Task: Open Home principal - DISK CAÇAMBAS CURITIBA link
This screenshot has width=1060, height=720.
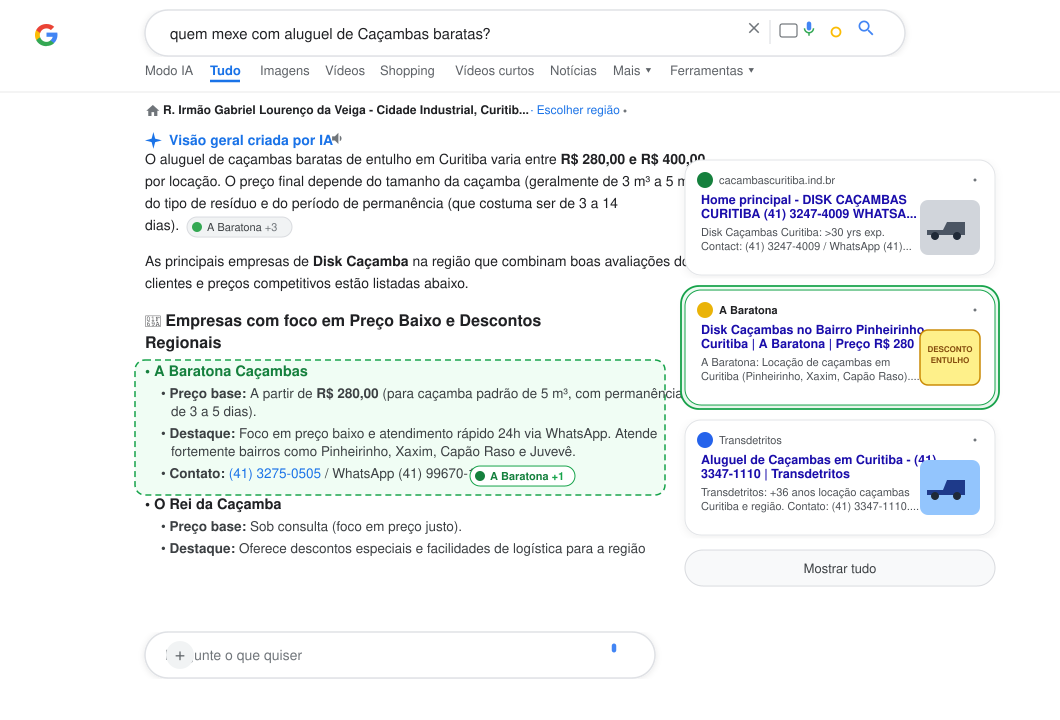Action: point(809,207)
